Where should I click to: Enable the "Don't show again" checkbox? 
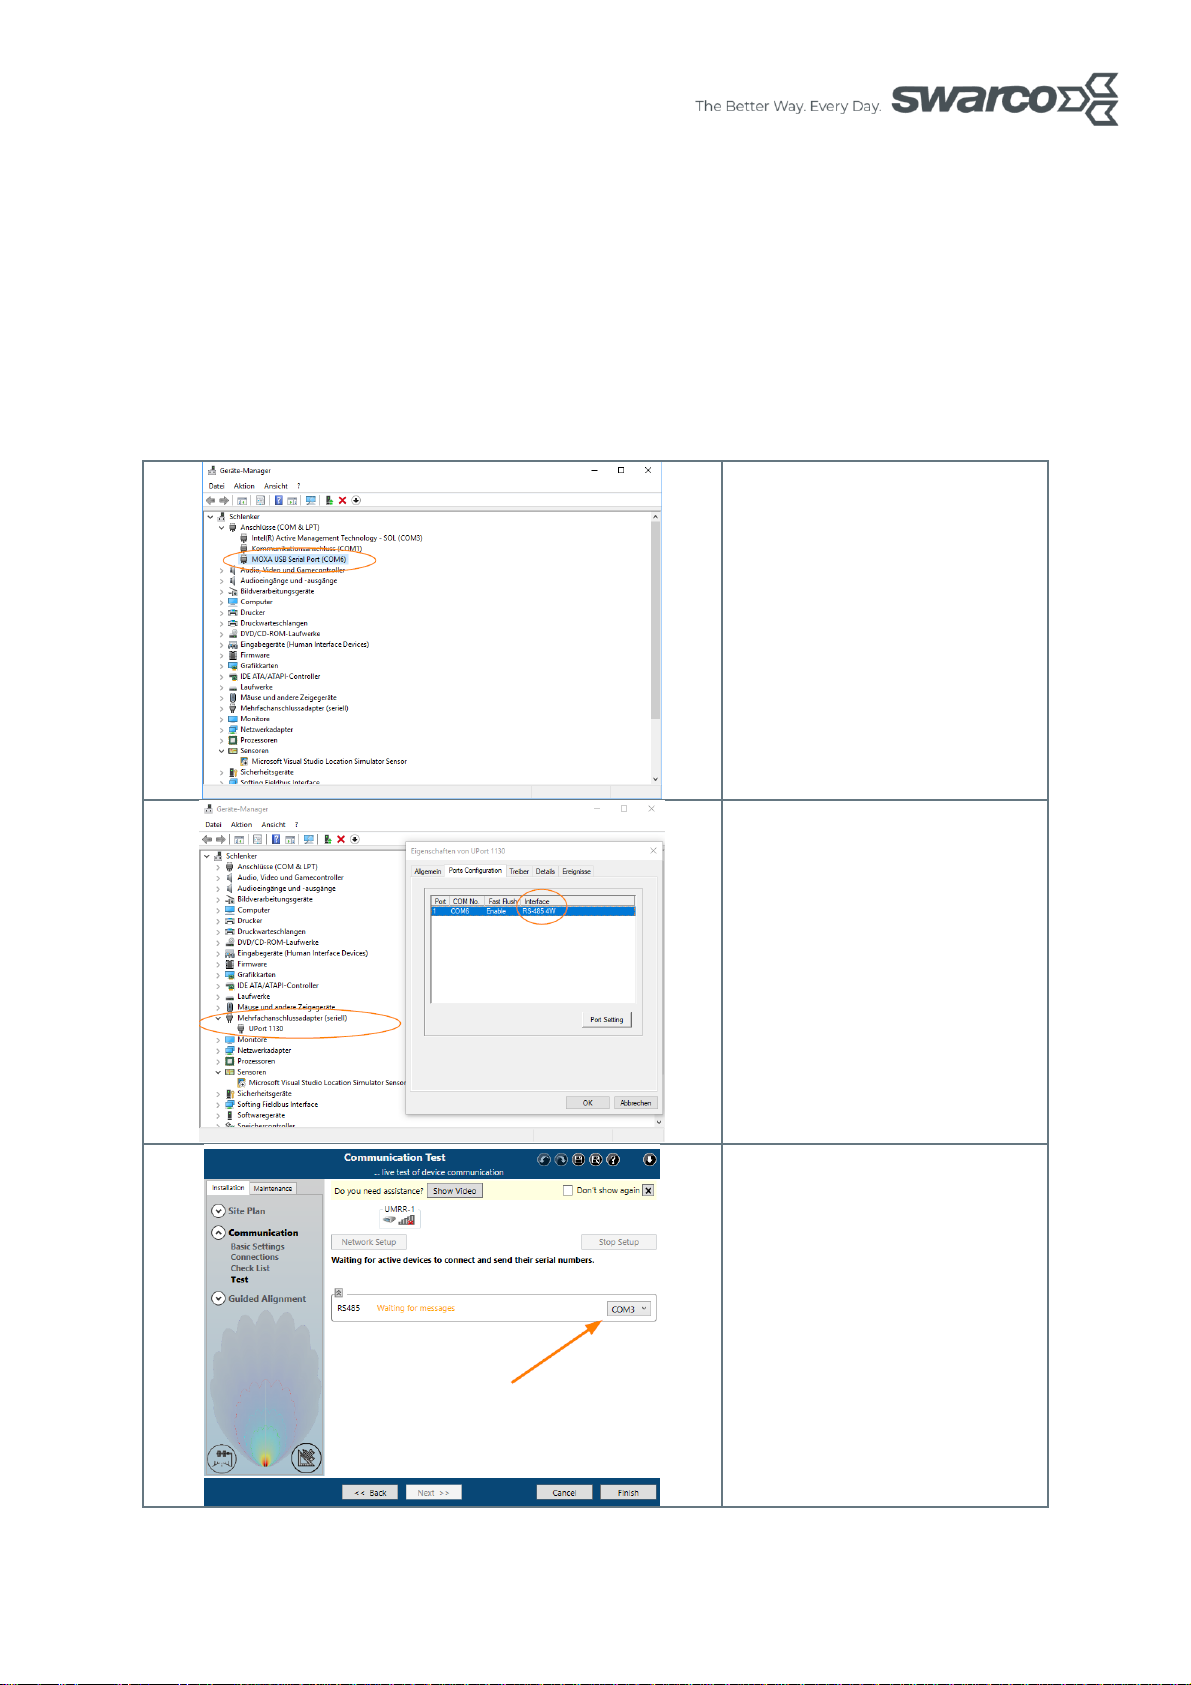(x=568, y=1191)
